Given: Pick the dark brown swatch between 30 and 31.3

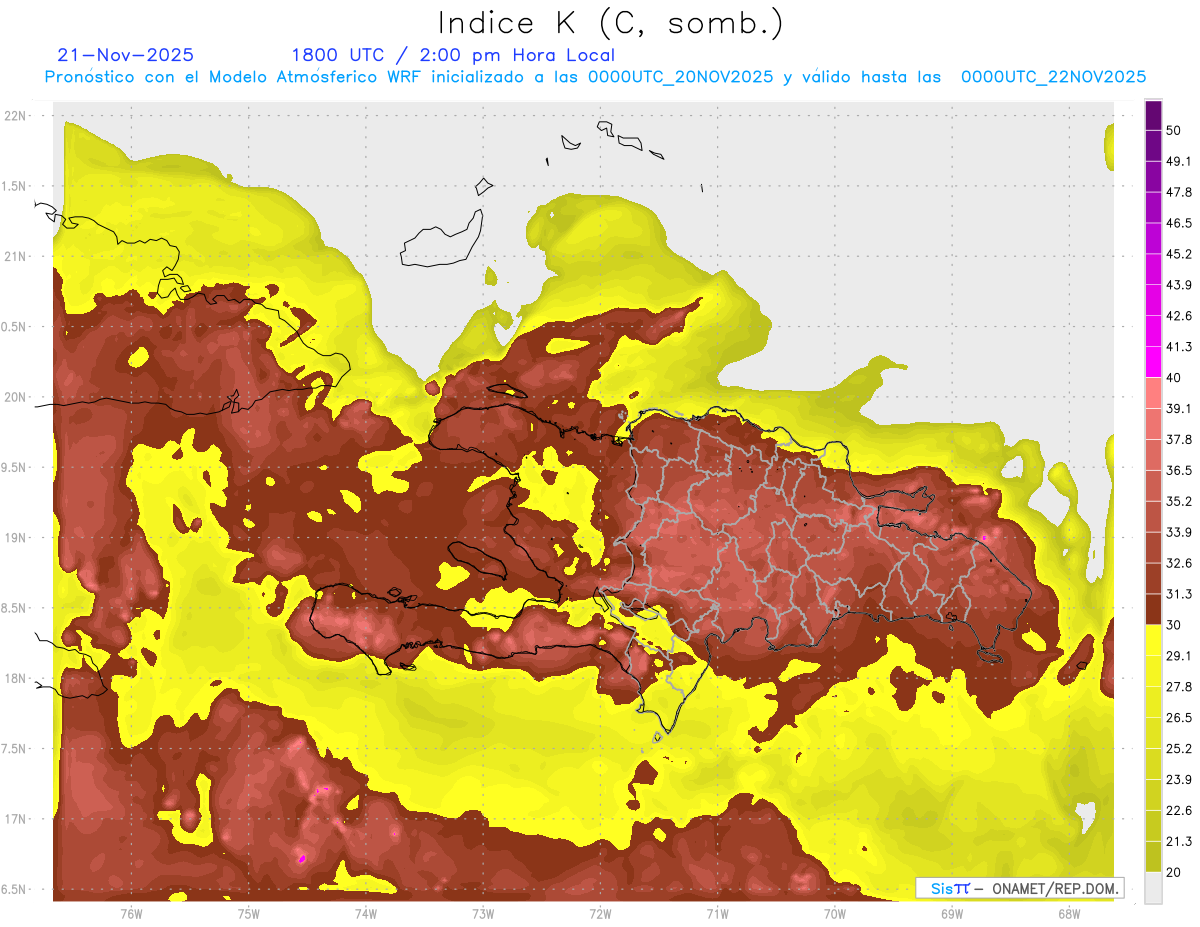Looking at the screenshot, I should click(1154, 609).
